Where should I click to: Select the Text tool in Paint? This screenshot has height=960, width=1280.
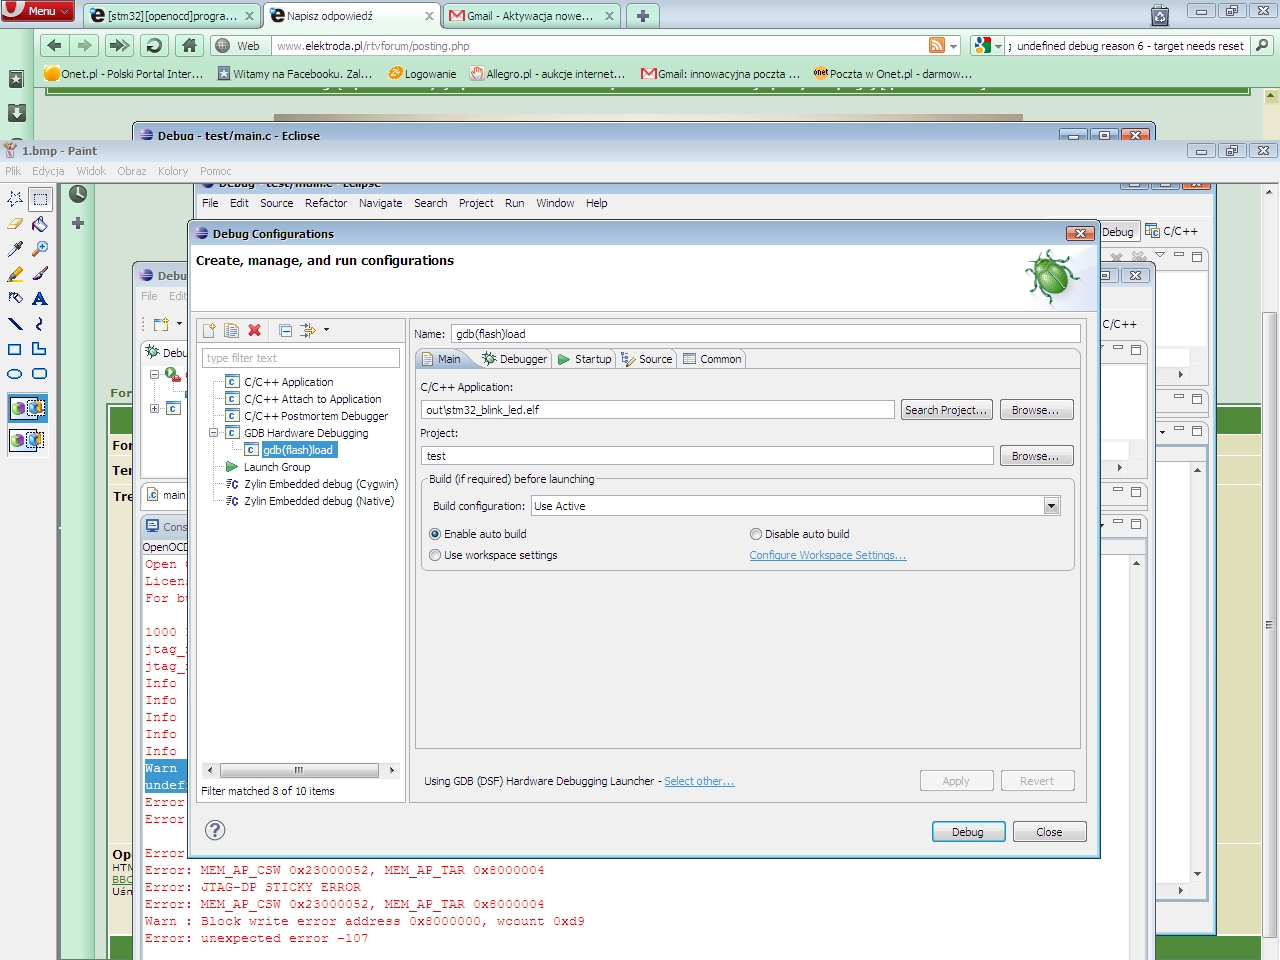(40, 299)
